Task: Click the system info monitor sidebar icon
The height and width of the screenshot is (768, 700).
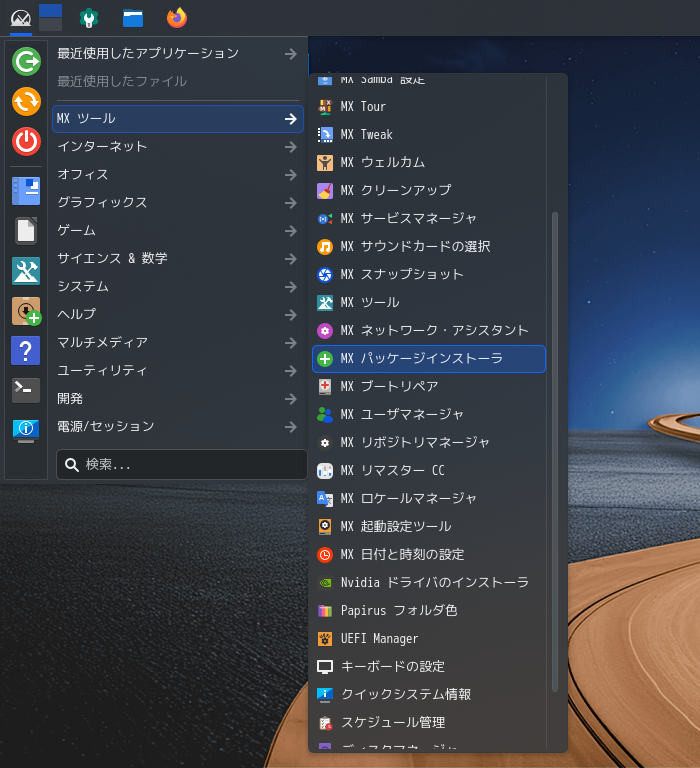Action: pyautogui.click(x=26, y=431)
